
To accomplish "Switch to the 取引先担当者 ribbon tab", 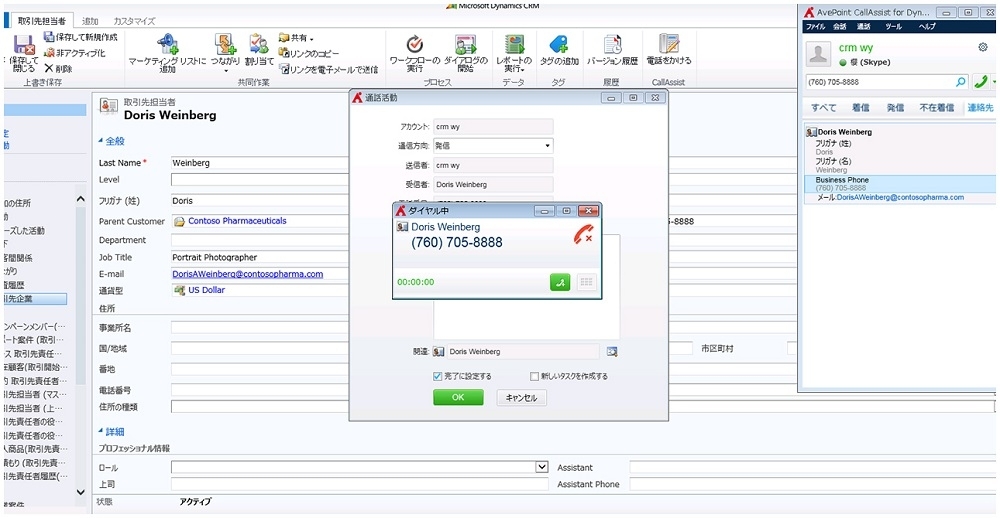I will click(x=41, y=21).
